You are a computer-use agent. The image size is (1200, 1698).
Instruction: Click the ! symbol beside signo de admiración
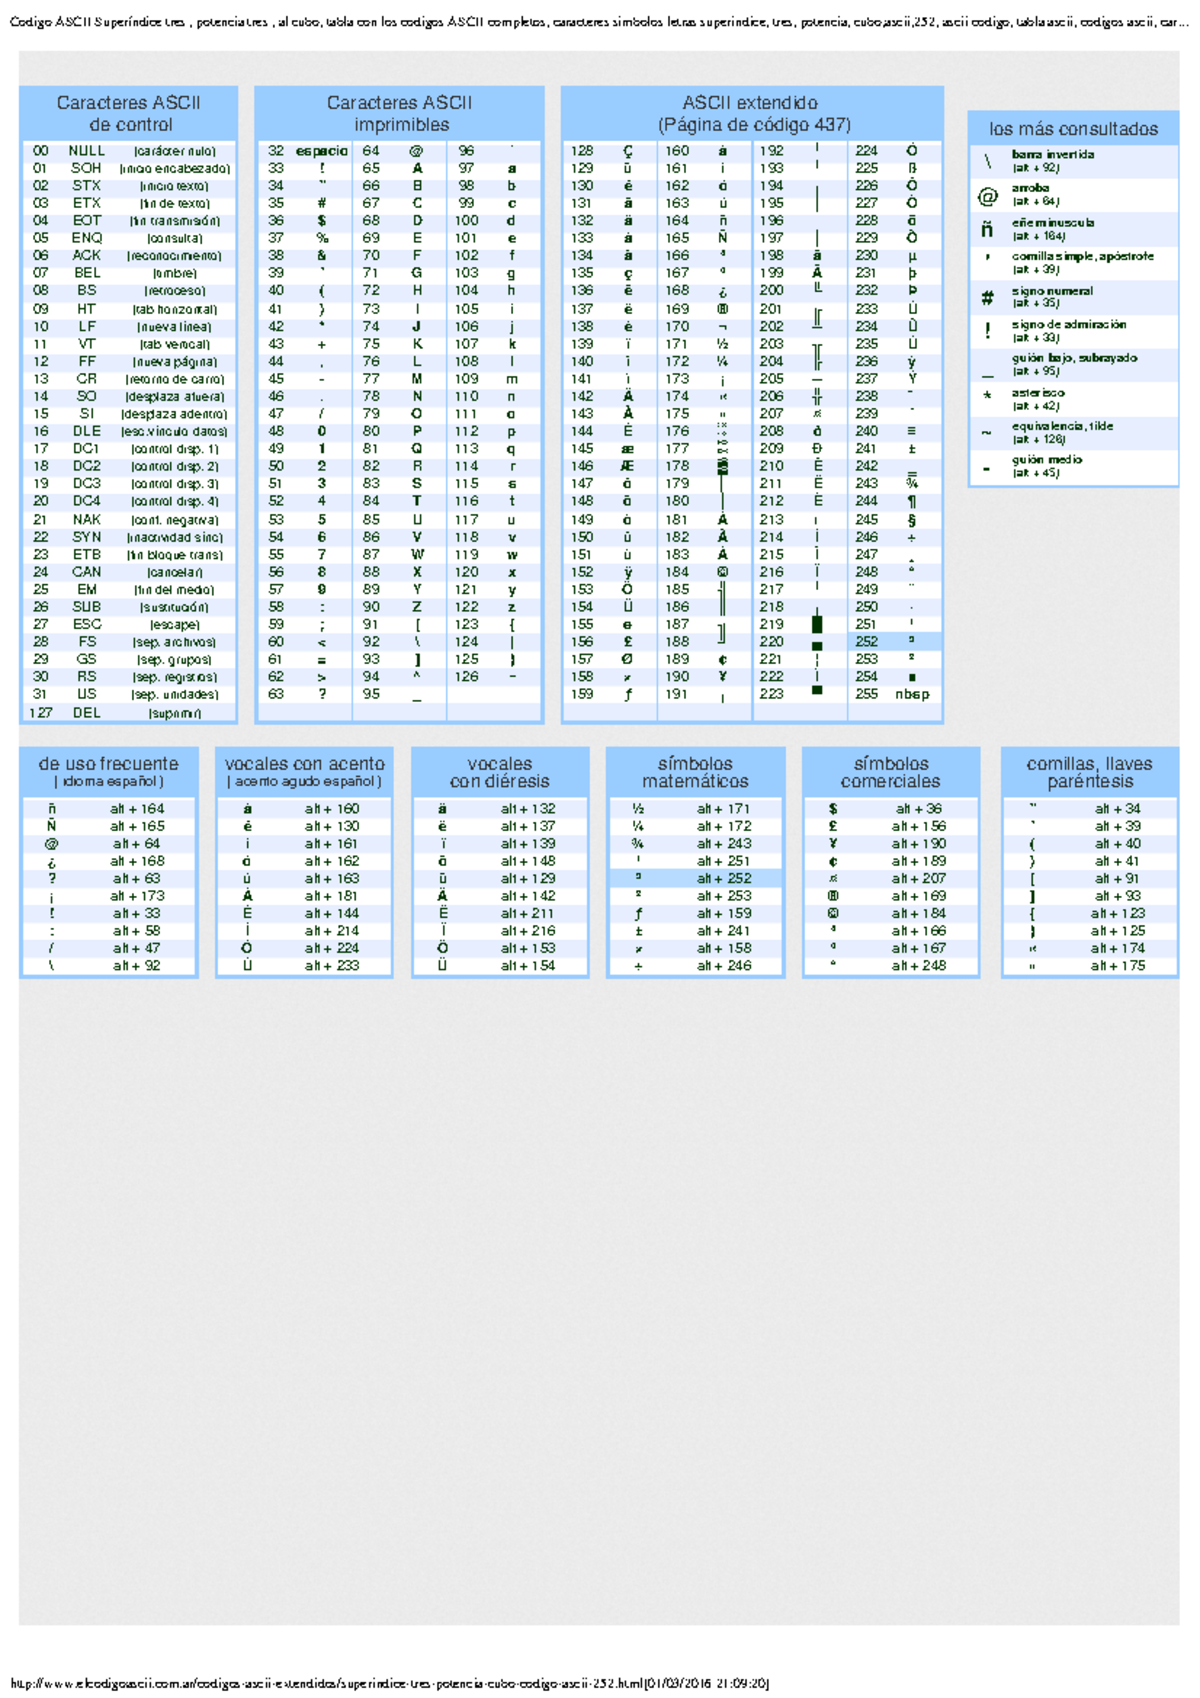click(987, 331)
